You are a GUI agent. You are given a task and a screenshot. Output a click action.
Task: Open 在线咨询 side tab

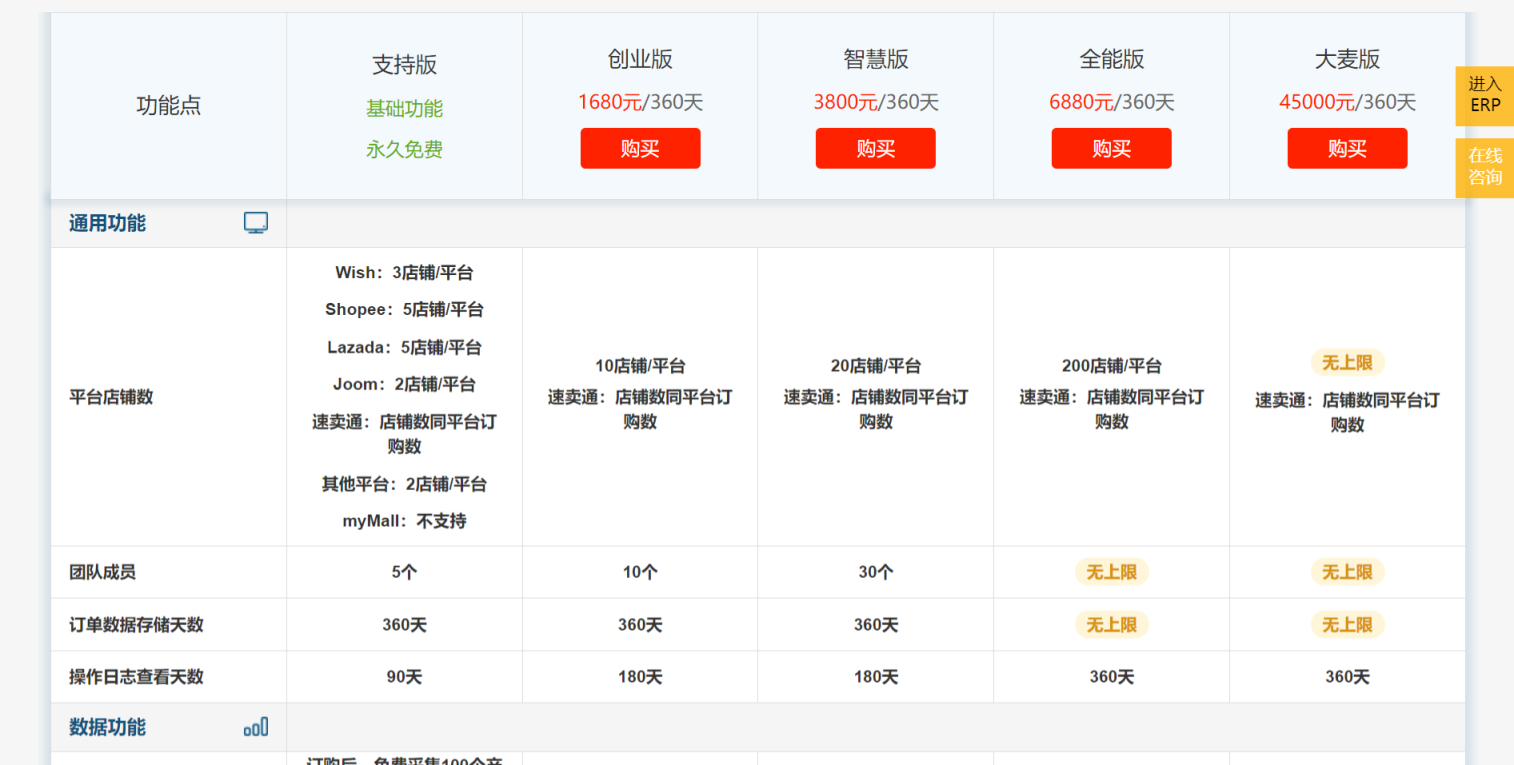(1484, 167)
